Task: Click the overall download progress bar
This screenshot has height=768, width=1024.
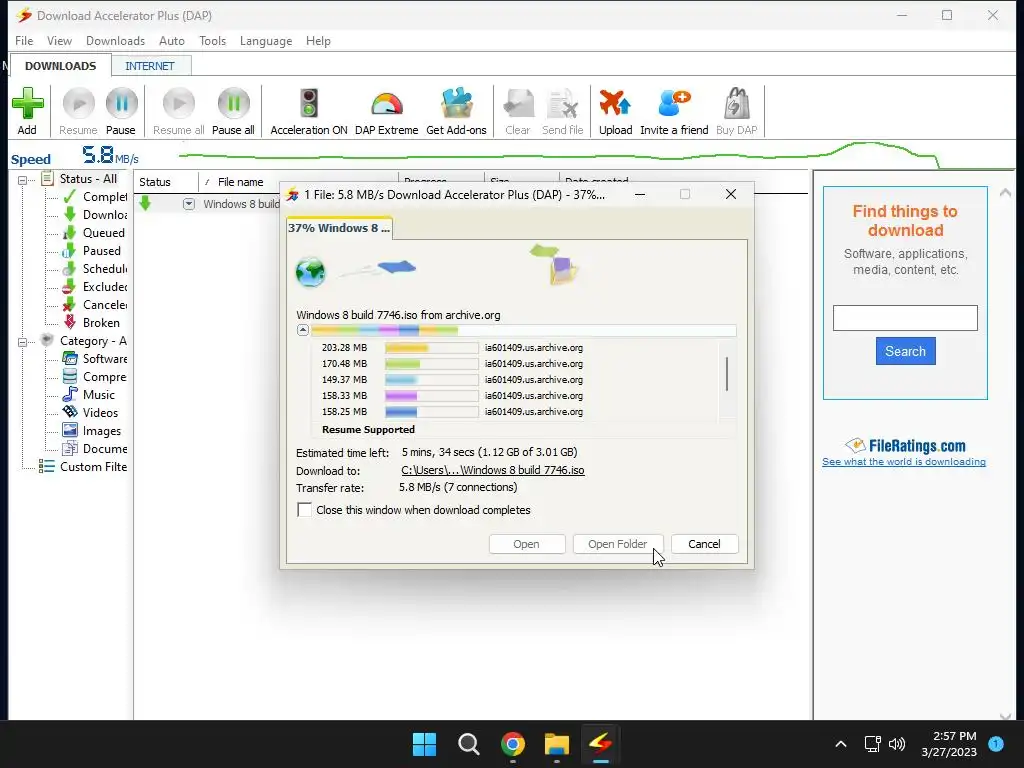Action: 524,330
